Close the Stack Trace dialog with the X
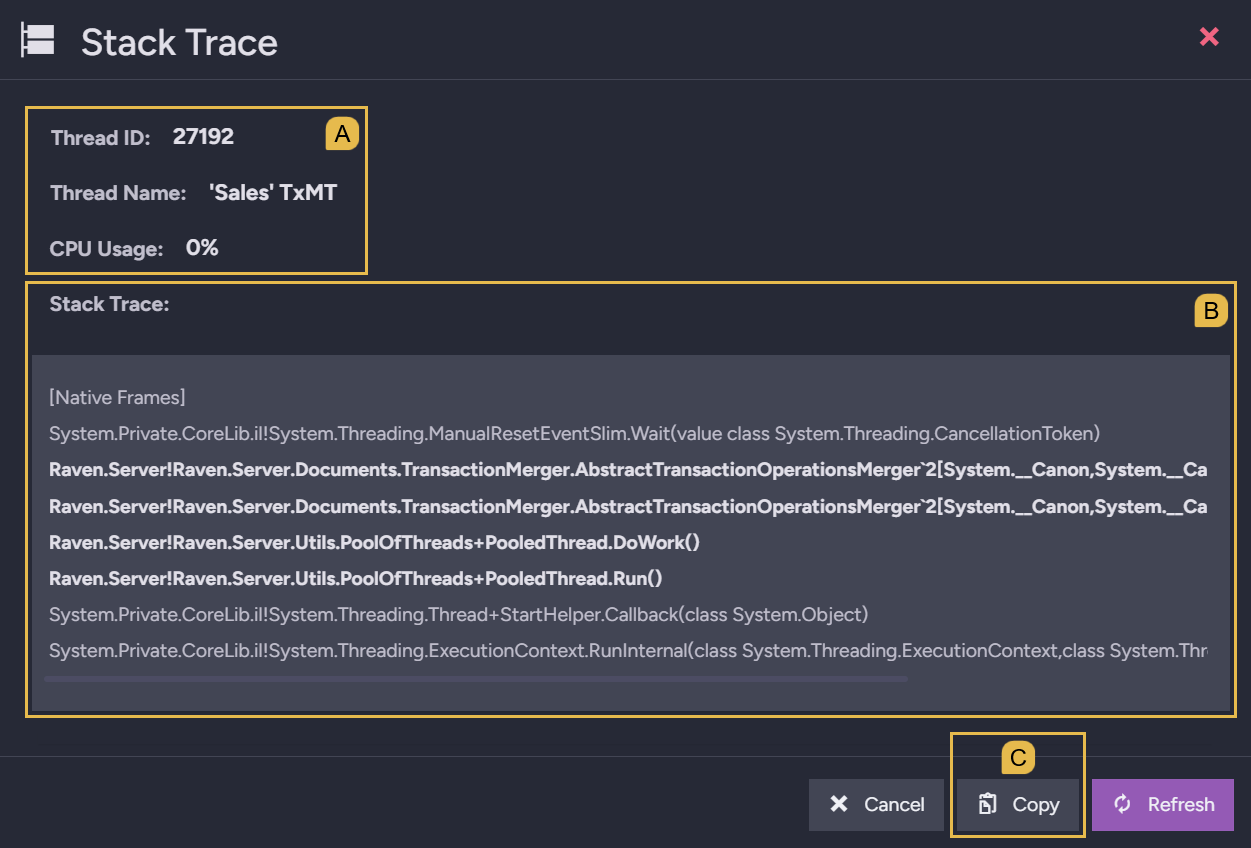The height and width of the screenshot is (848, 1251). point(1209,37)
